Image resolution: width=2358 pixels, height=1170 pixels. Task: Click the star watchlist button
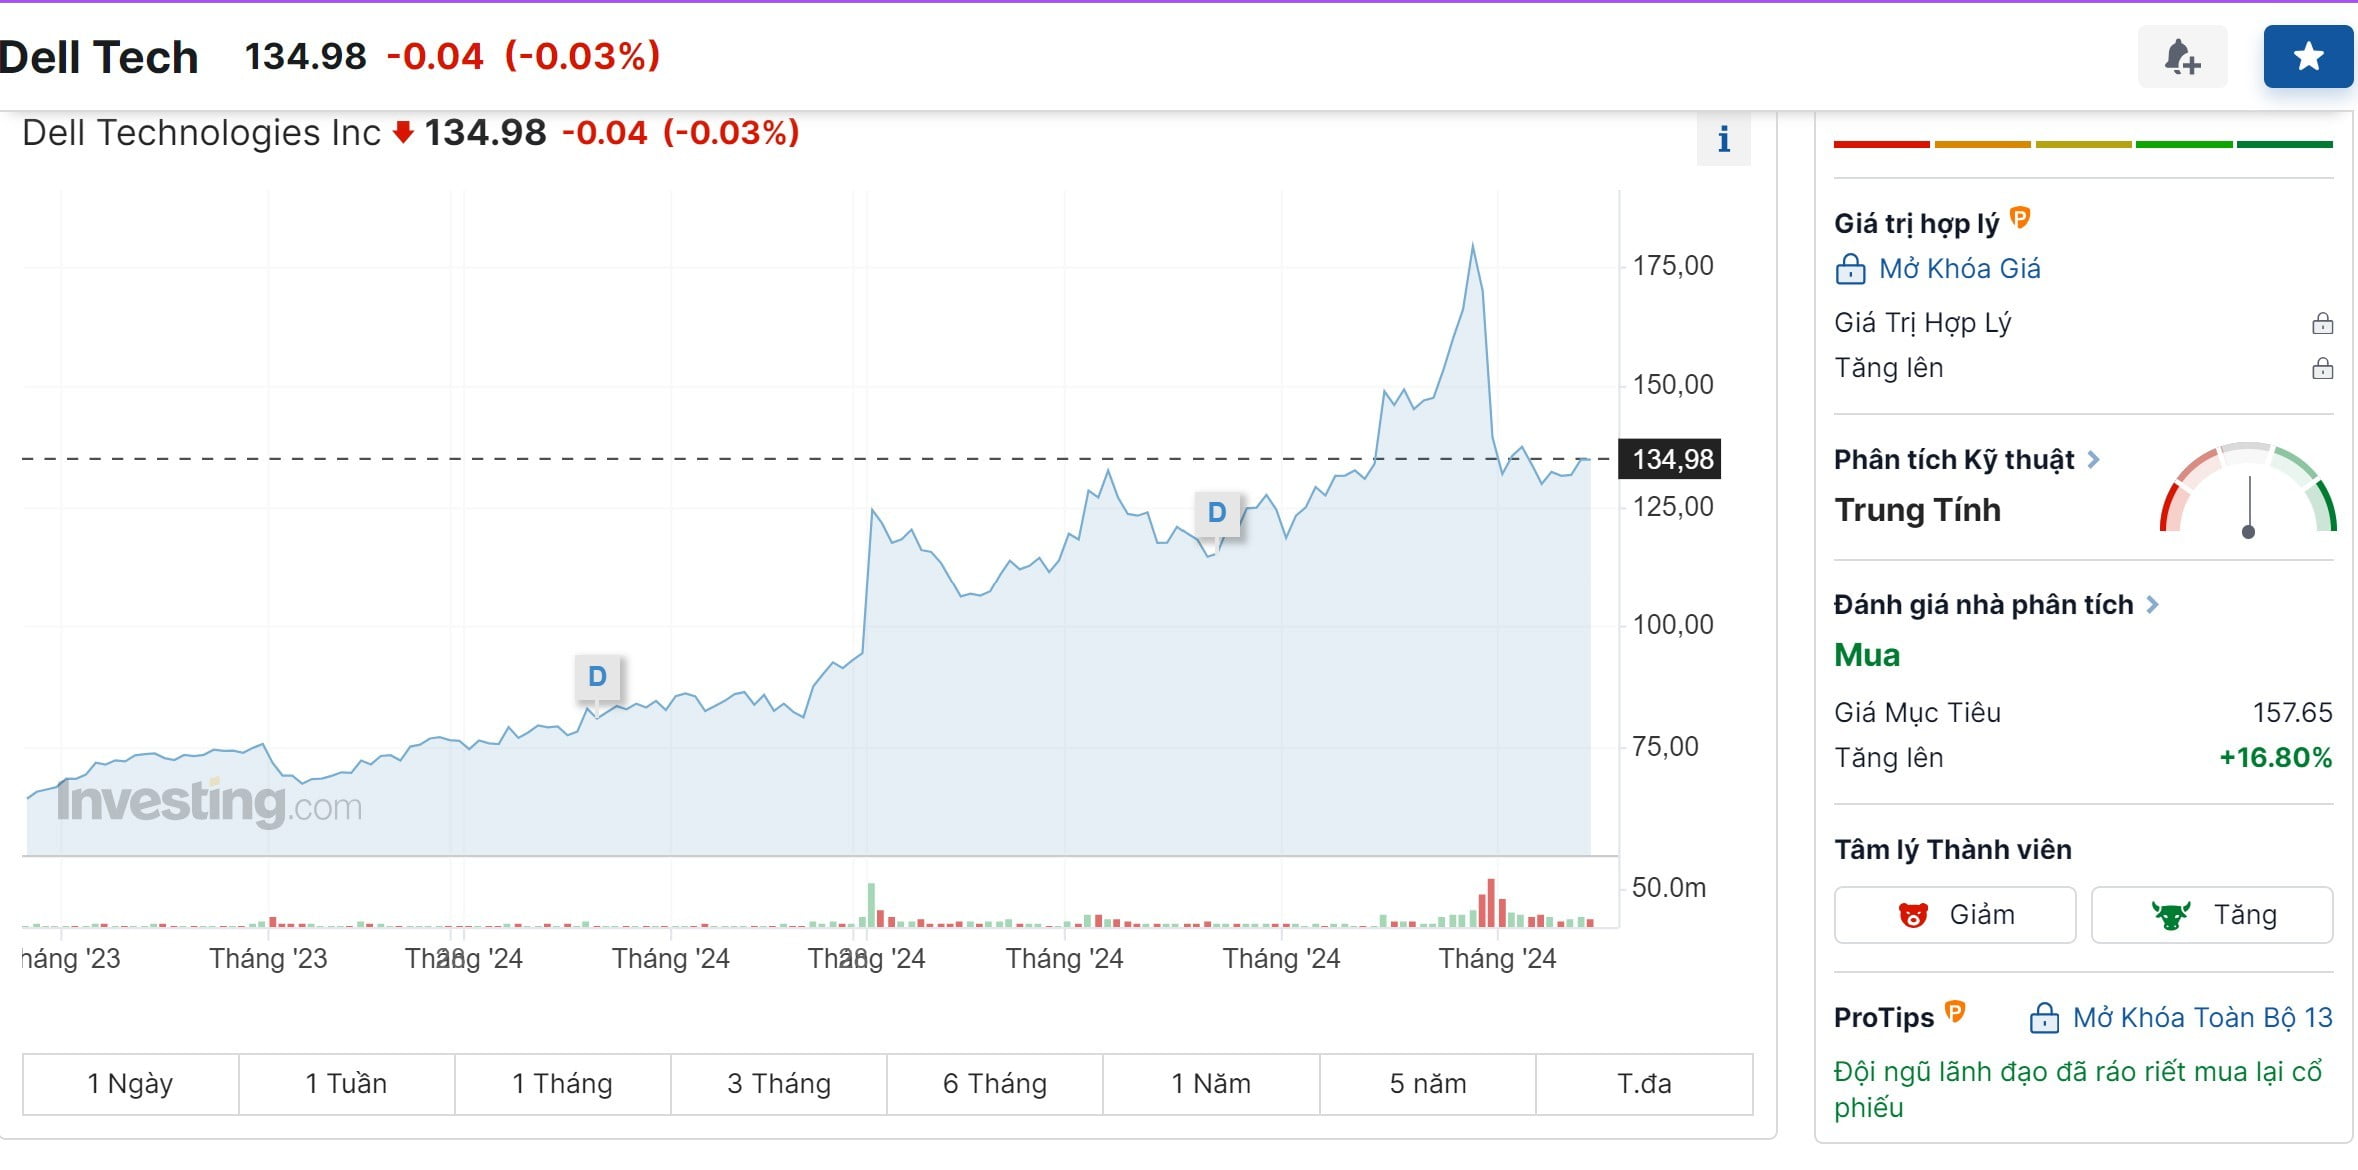(x=2308, y=57)
